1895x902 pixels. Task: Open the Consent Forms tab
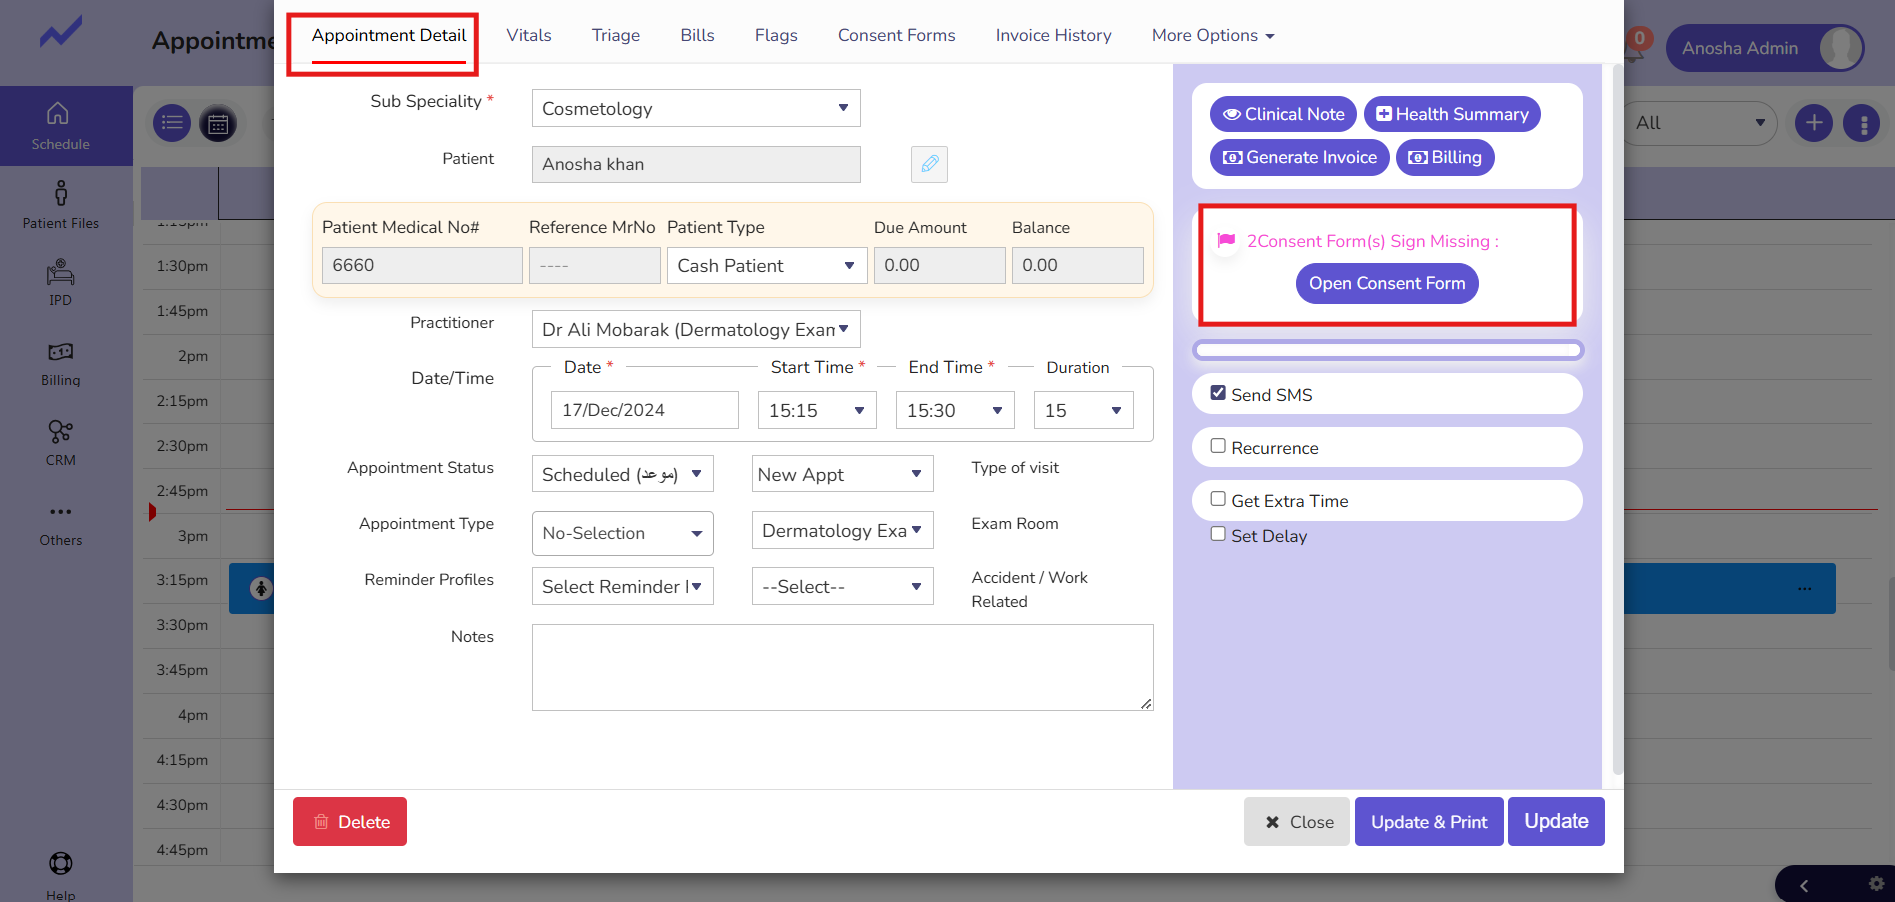pos(896,35)
